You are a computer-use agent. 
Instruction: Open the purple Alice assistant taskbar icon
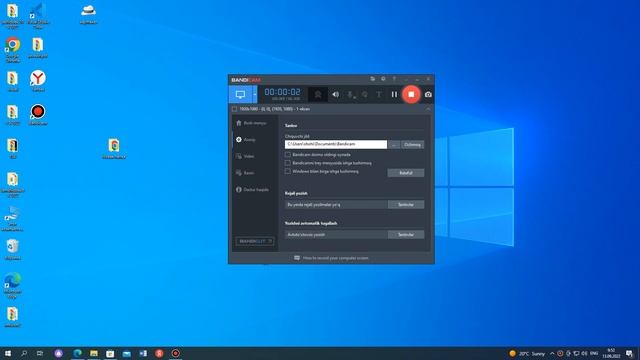pos(59,353)
